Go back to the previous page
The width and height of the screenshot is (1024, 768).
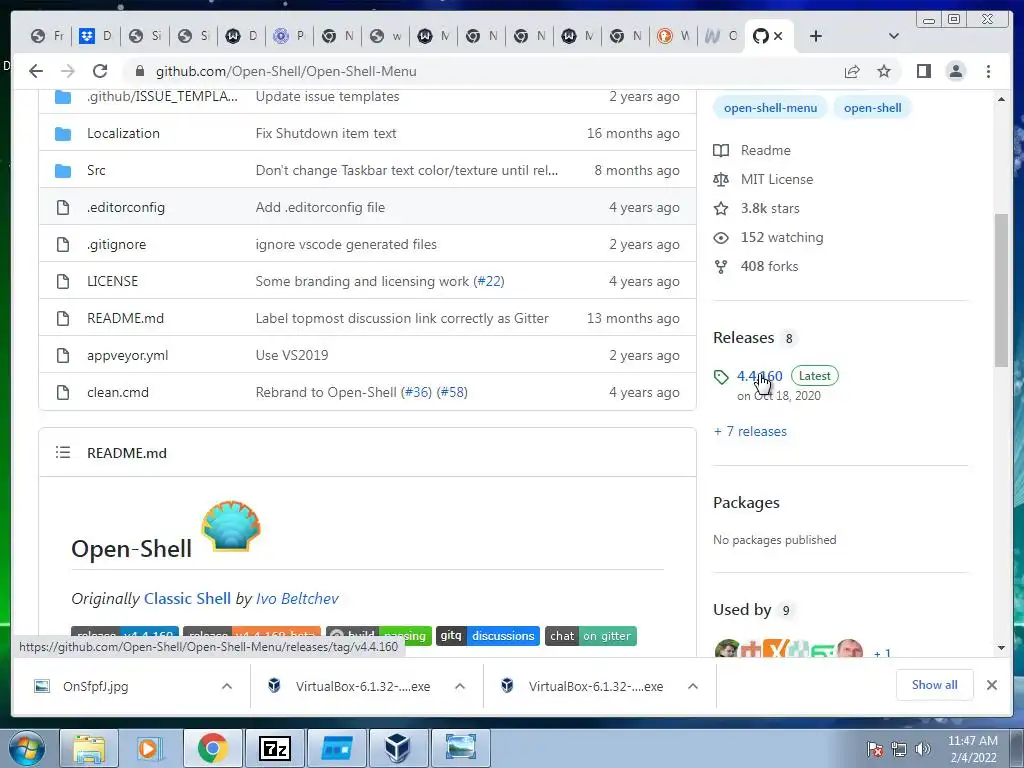coord(36,71)
